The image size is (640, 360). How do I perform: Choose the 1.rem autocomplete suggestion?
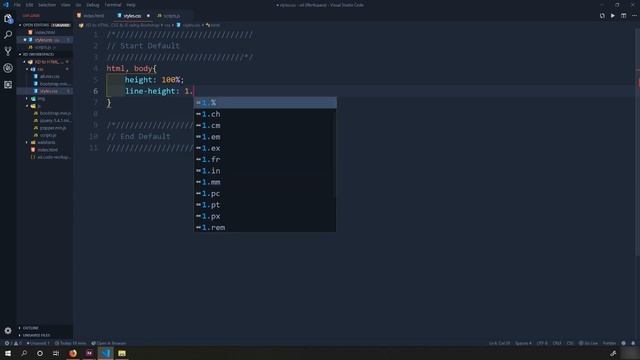tap(265, 227)
